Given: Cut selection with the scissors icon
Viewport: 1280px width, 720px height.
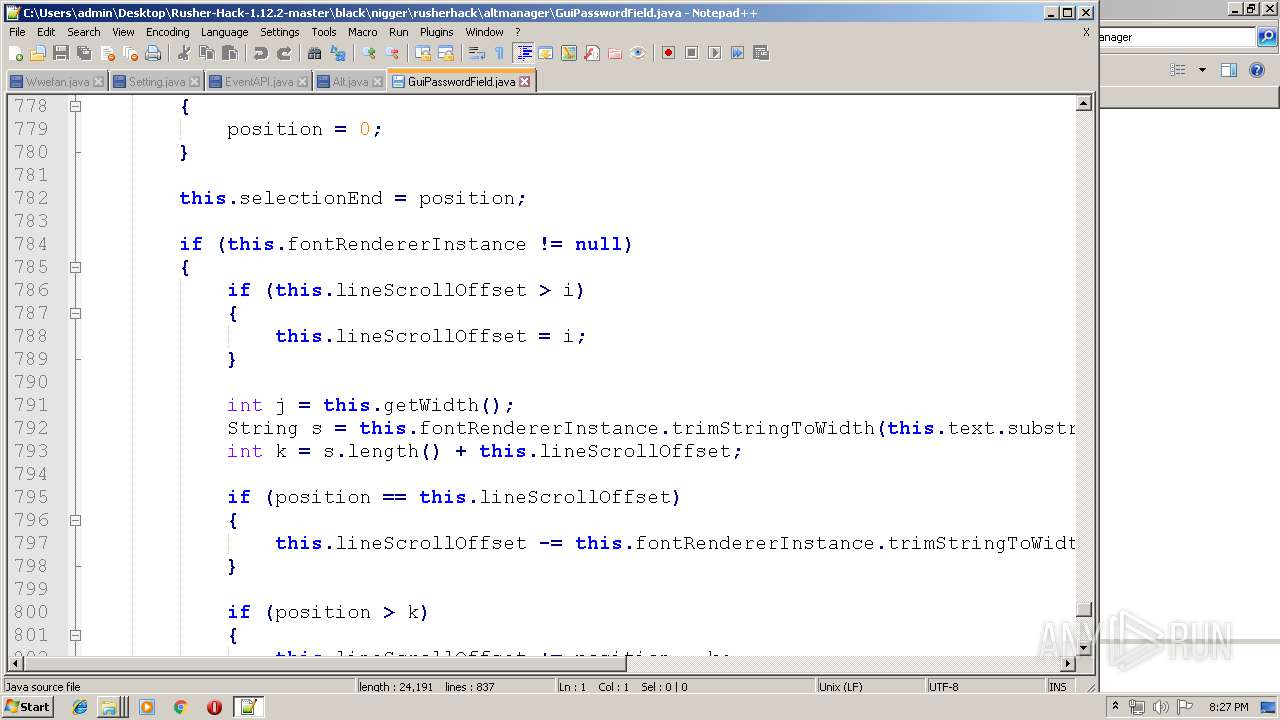Looking at the screenshot, I should click(183, 53).
